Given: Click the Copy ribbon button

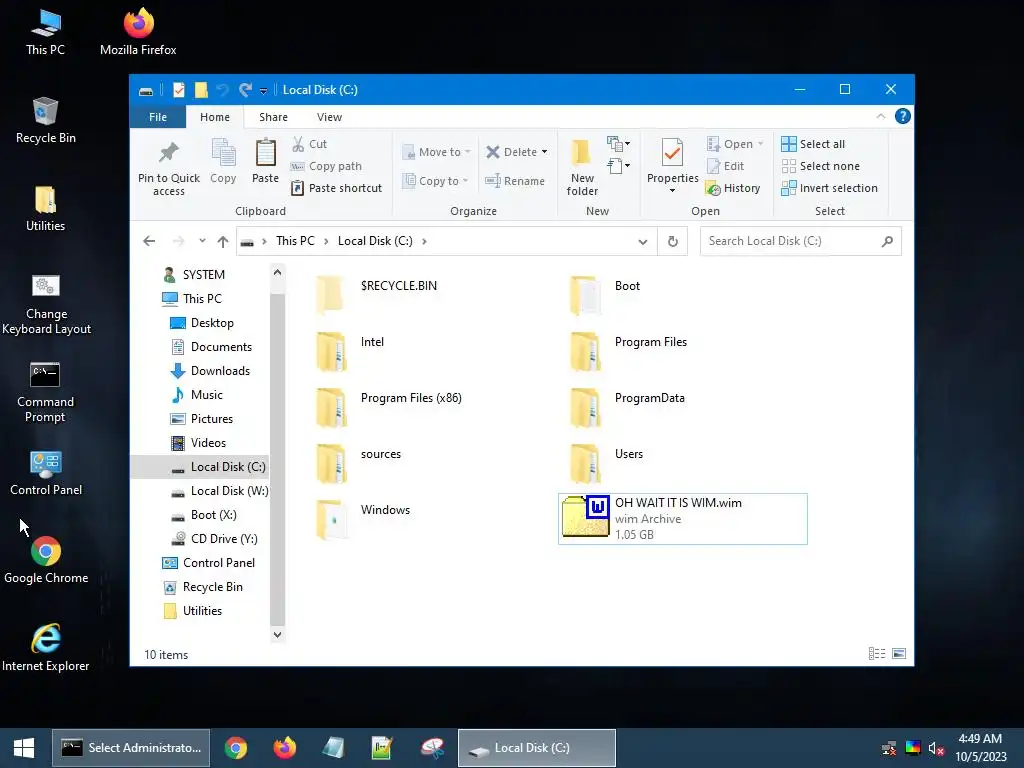Looking at the screenshot, I should [x=223, y=161].
